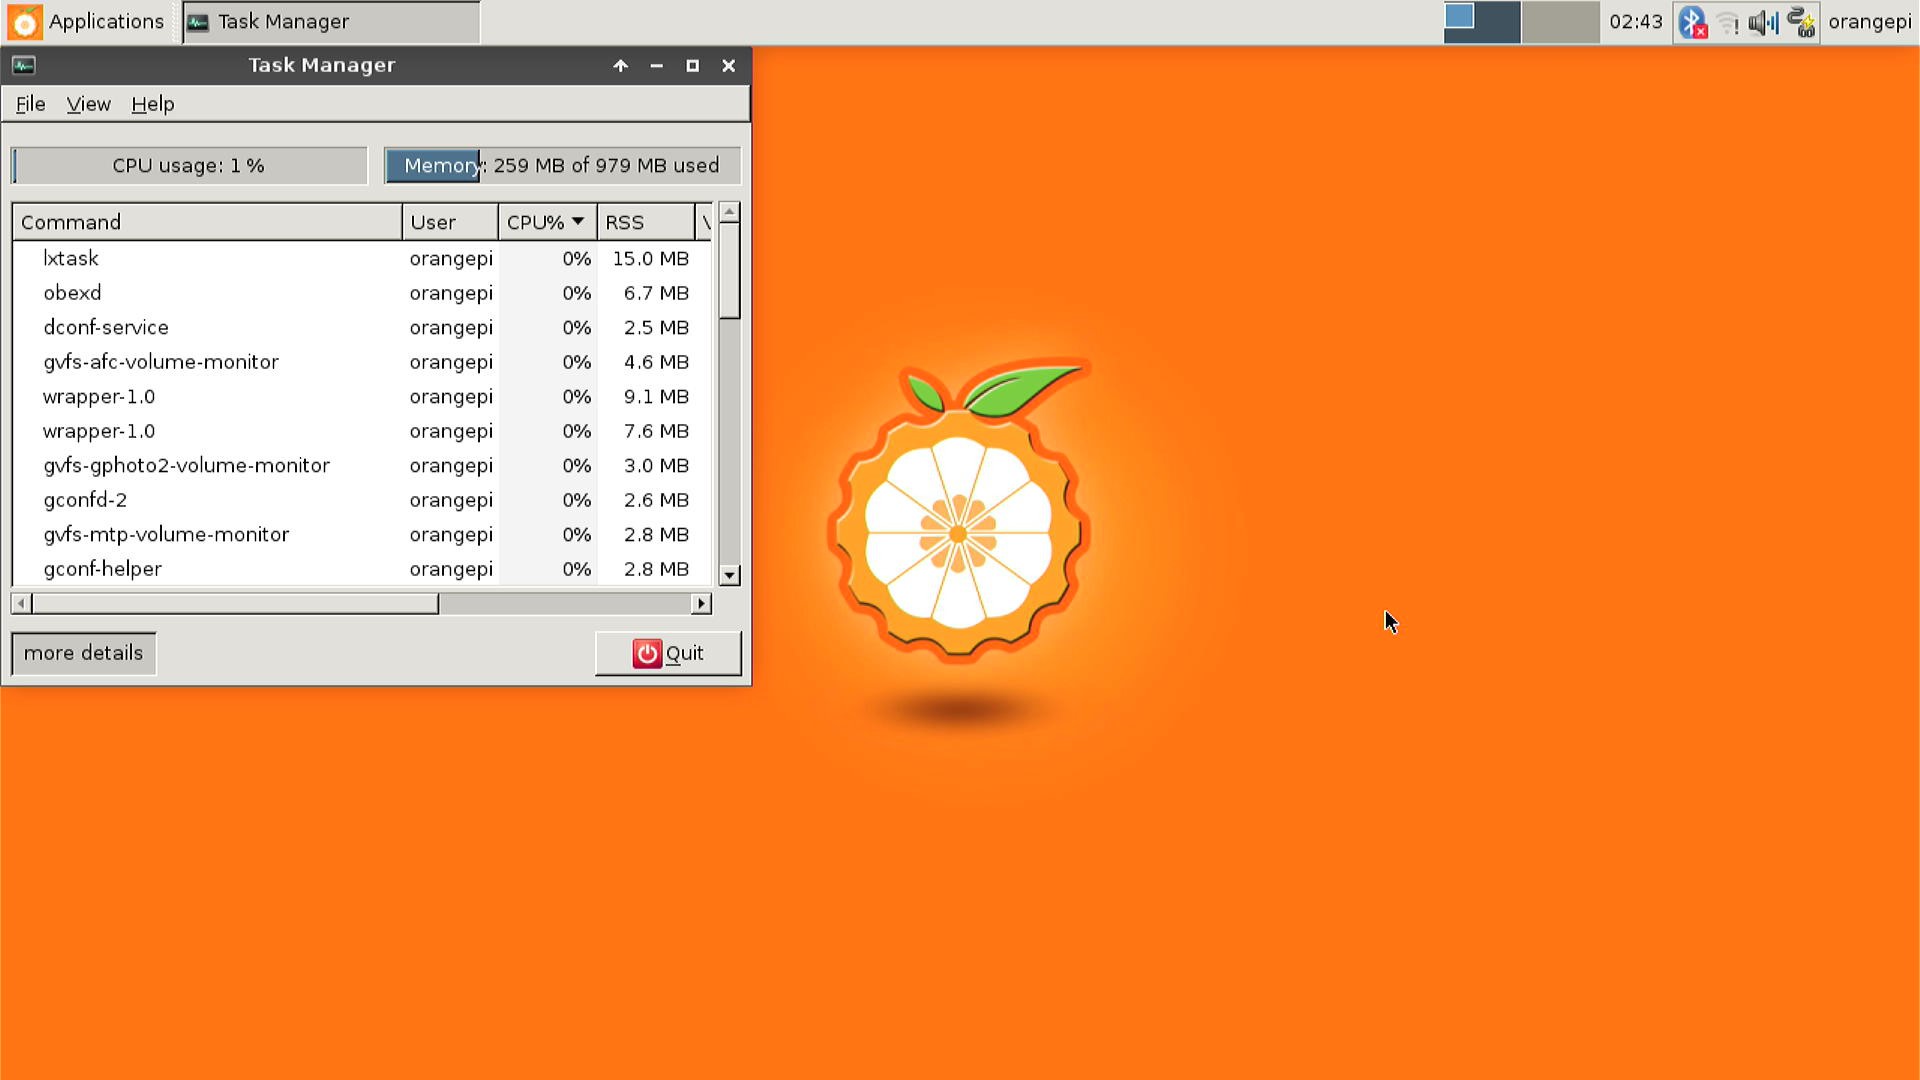Click the Task Manager window title icon
Viewport: 1920px width, 1080px height.
(x=24, y=66)
